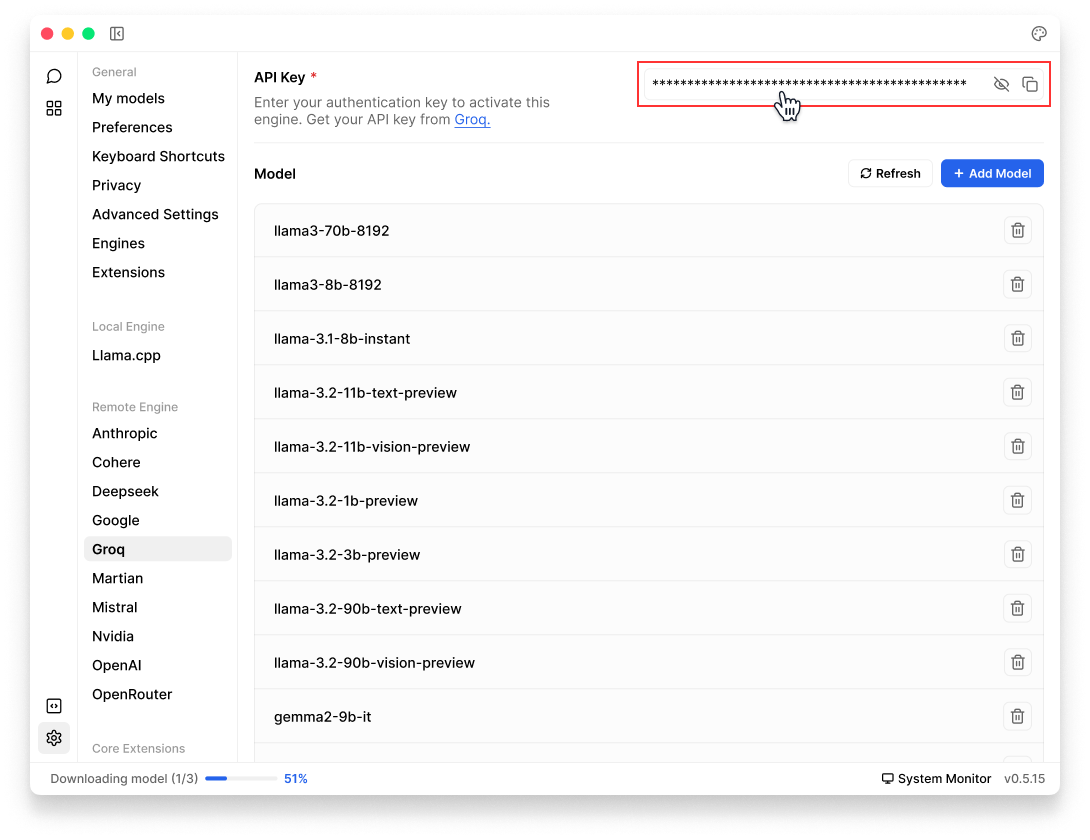Open System Monitor in status bar
1090x840 pixels.
click(936, 779)
